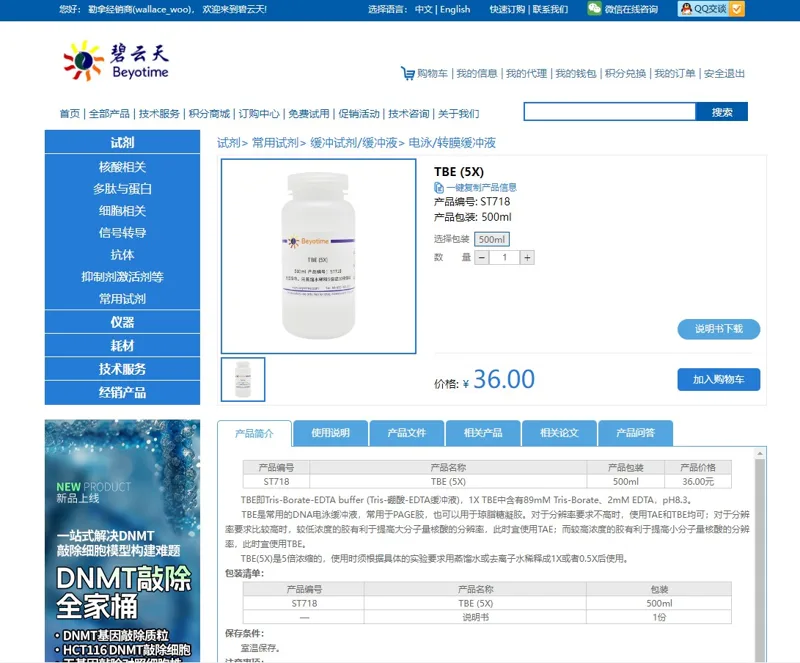Increase quantity with plus button
This screenshot has width=800, height=663.
(x=527, y=257)
